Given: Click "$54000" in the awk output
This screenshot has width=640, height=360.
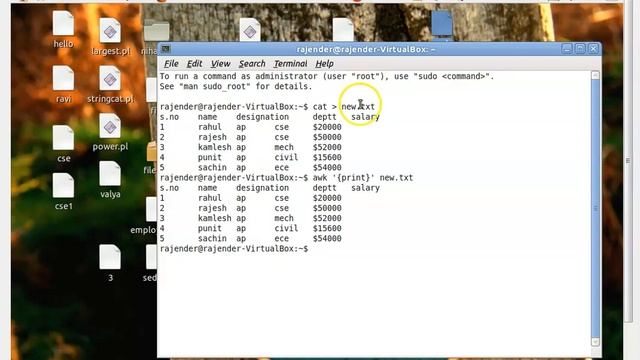Looking at the screenshot, I should (x=327, y=238).
